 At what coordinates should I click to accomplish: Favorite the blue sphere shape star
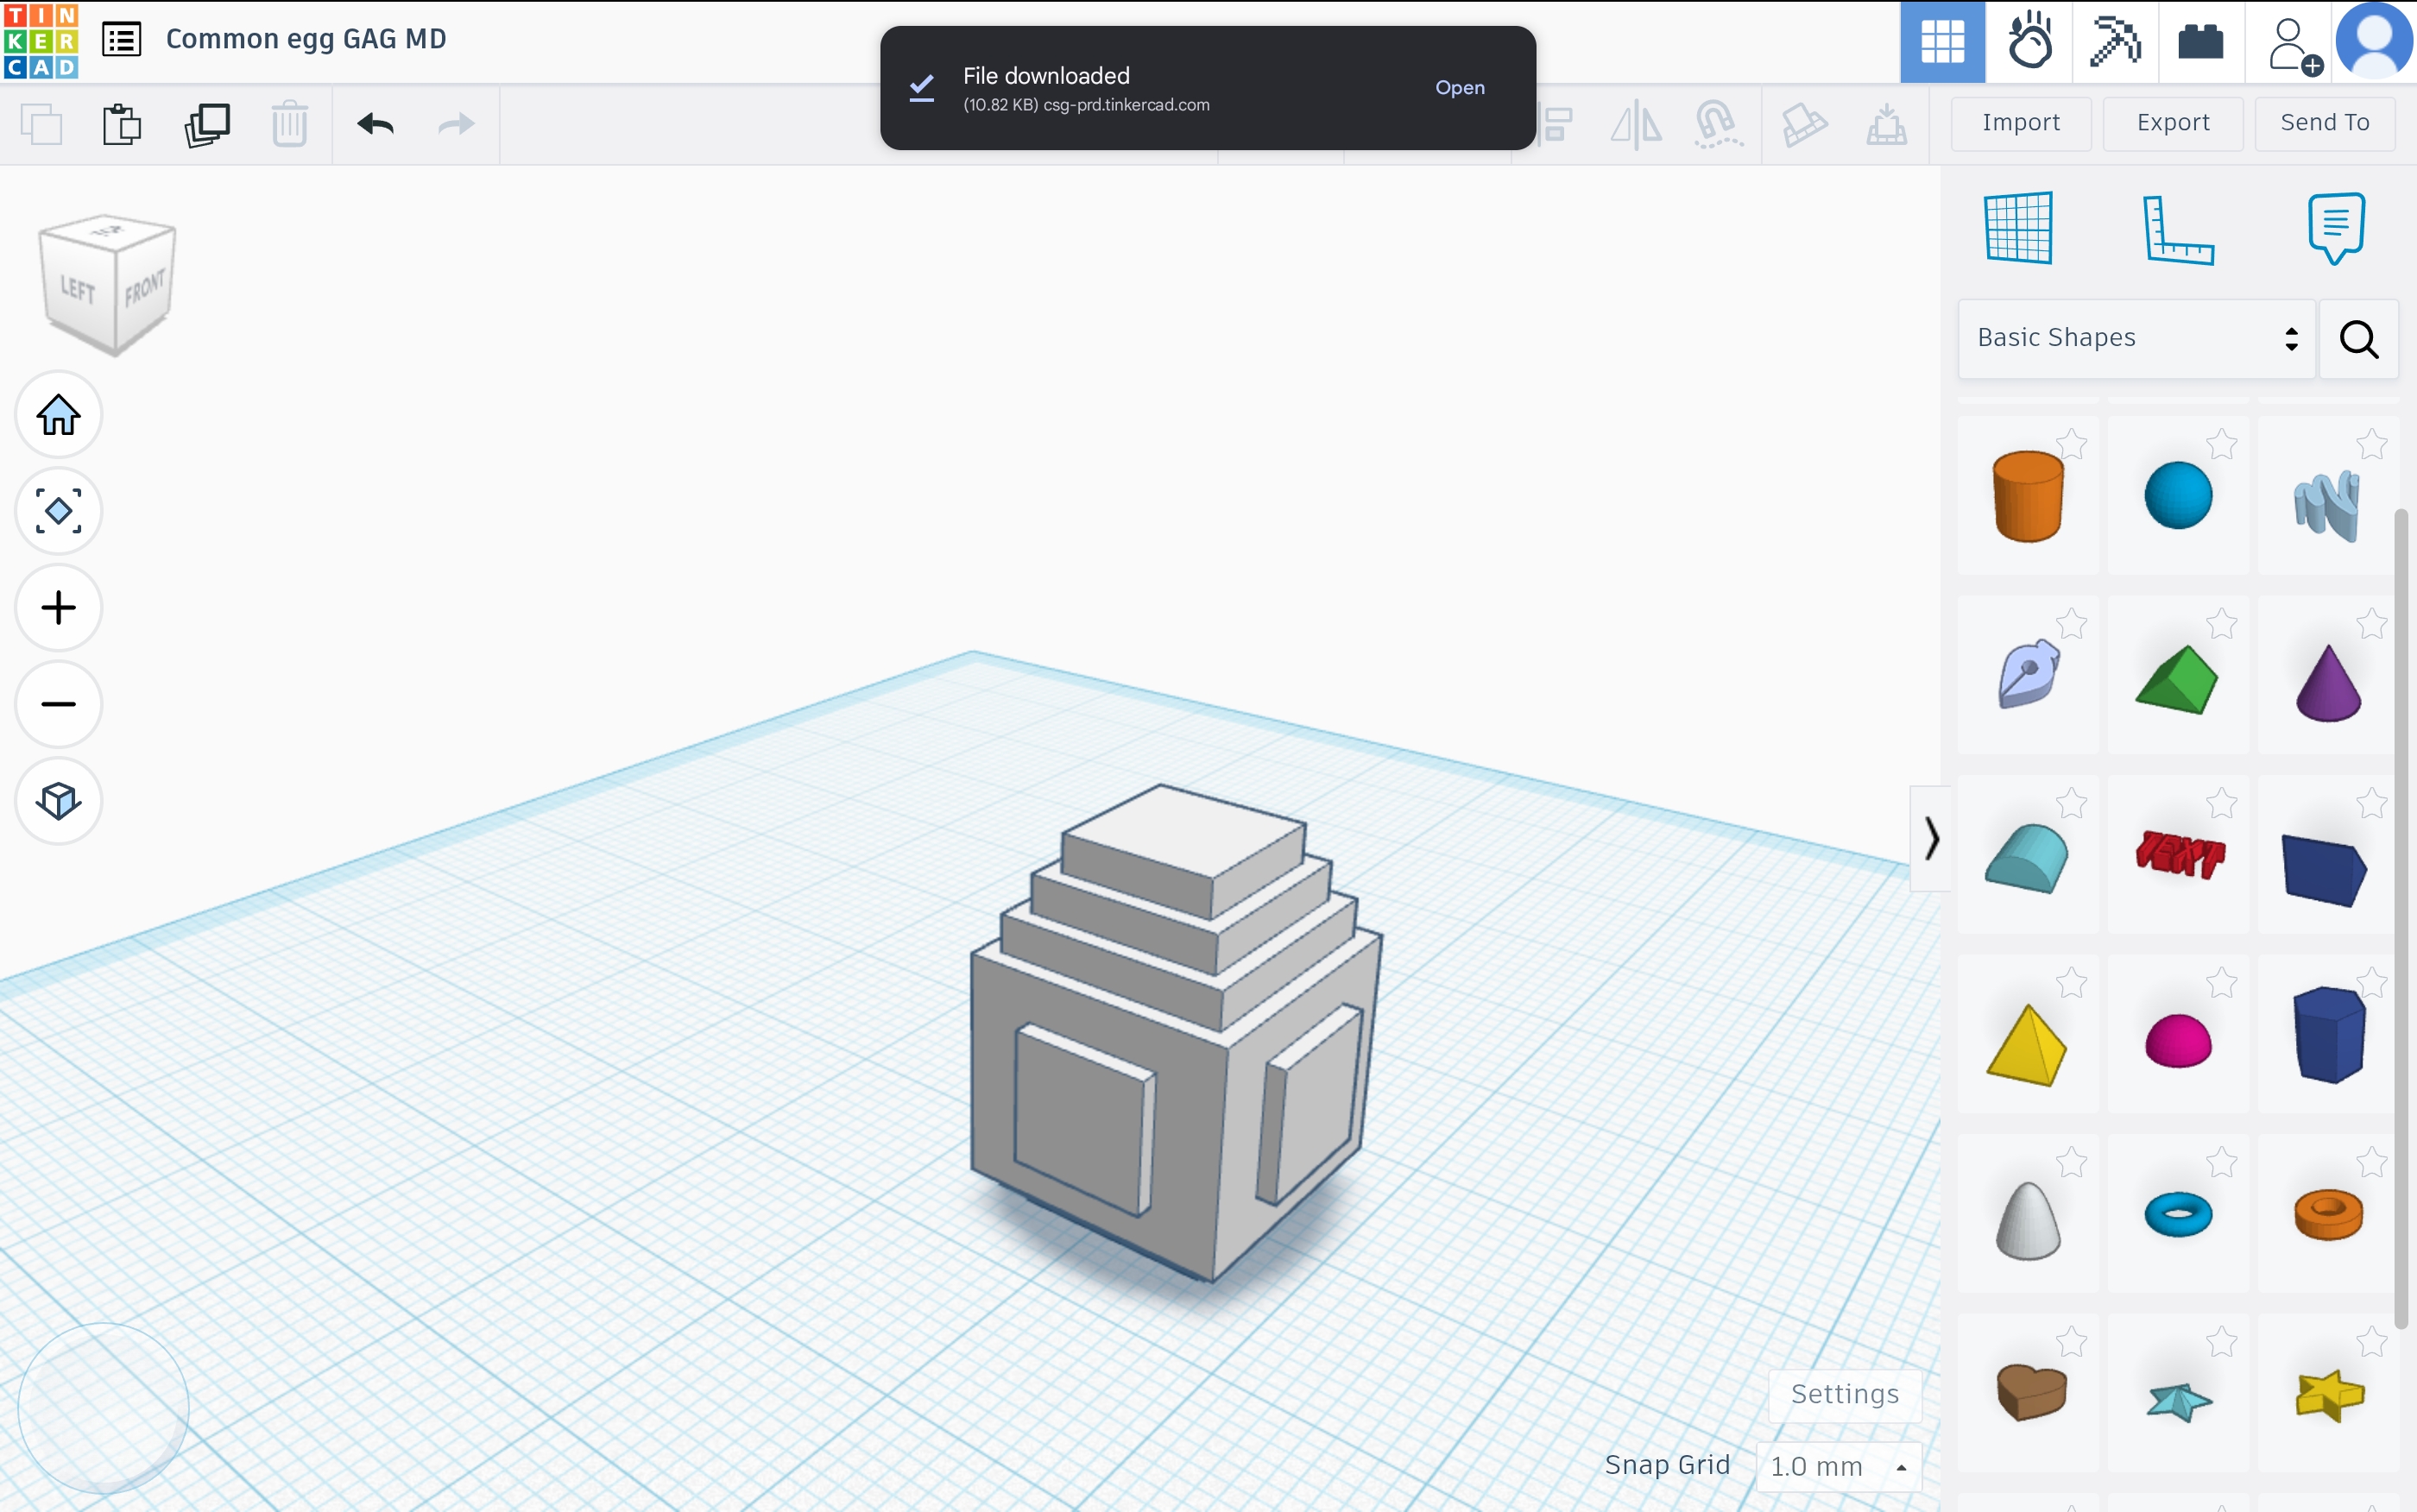tap(2222, 444)
